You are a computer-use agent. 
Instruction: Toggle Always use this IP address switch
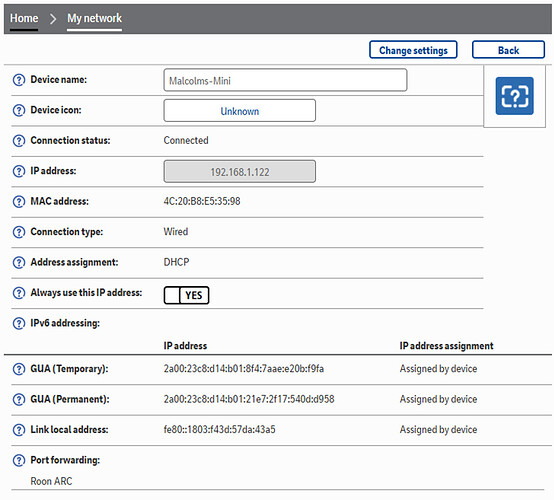pyautogui.click(x=186, y=295)
